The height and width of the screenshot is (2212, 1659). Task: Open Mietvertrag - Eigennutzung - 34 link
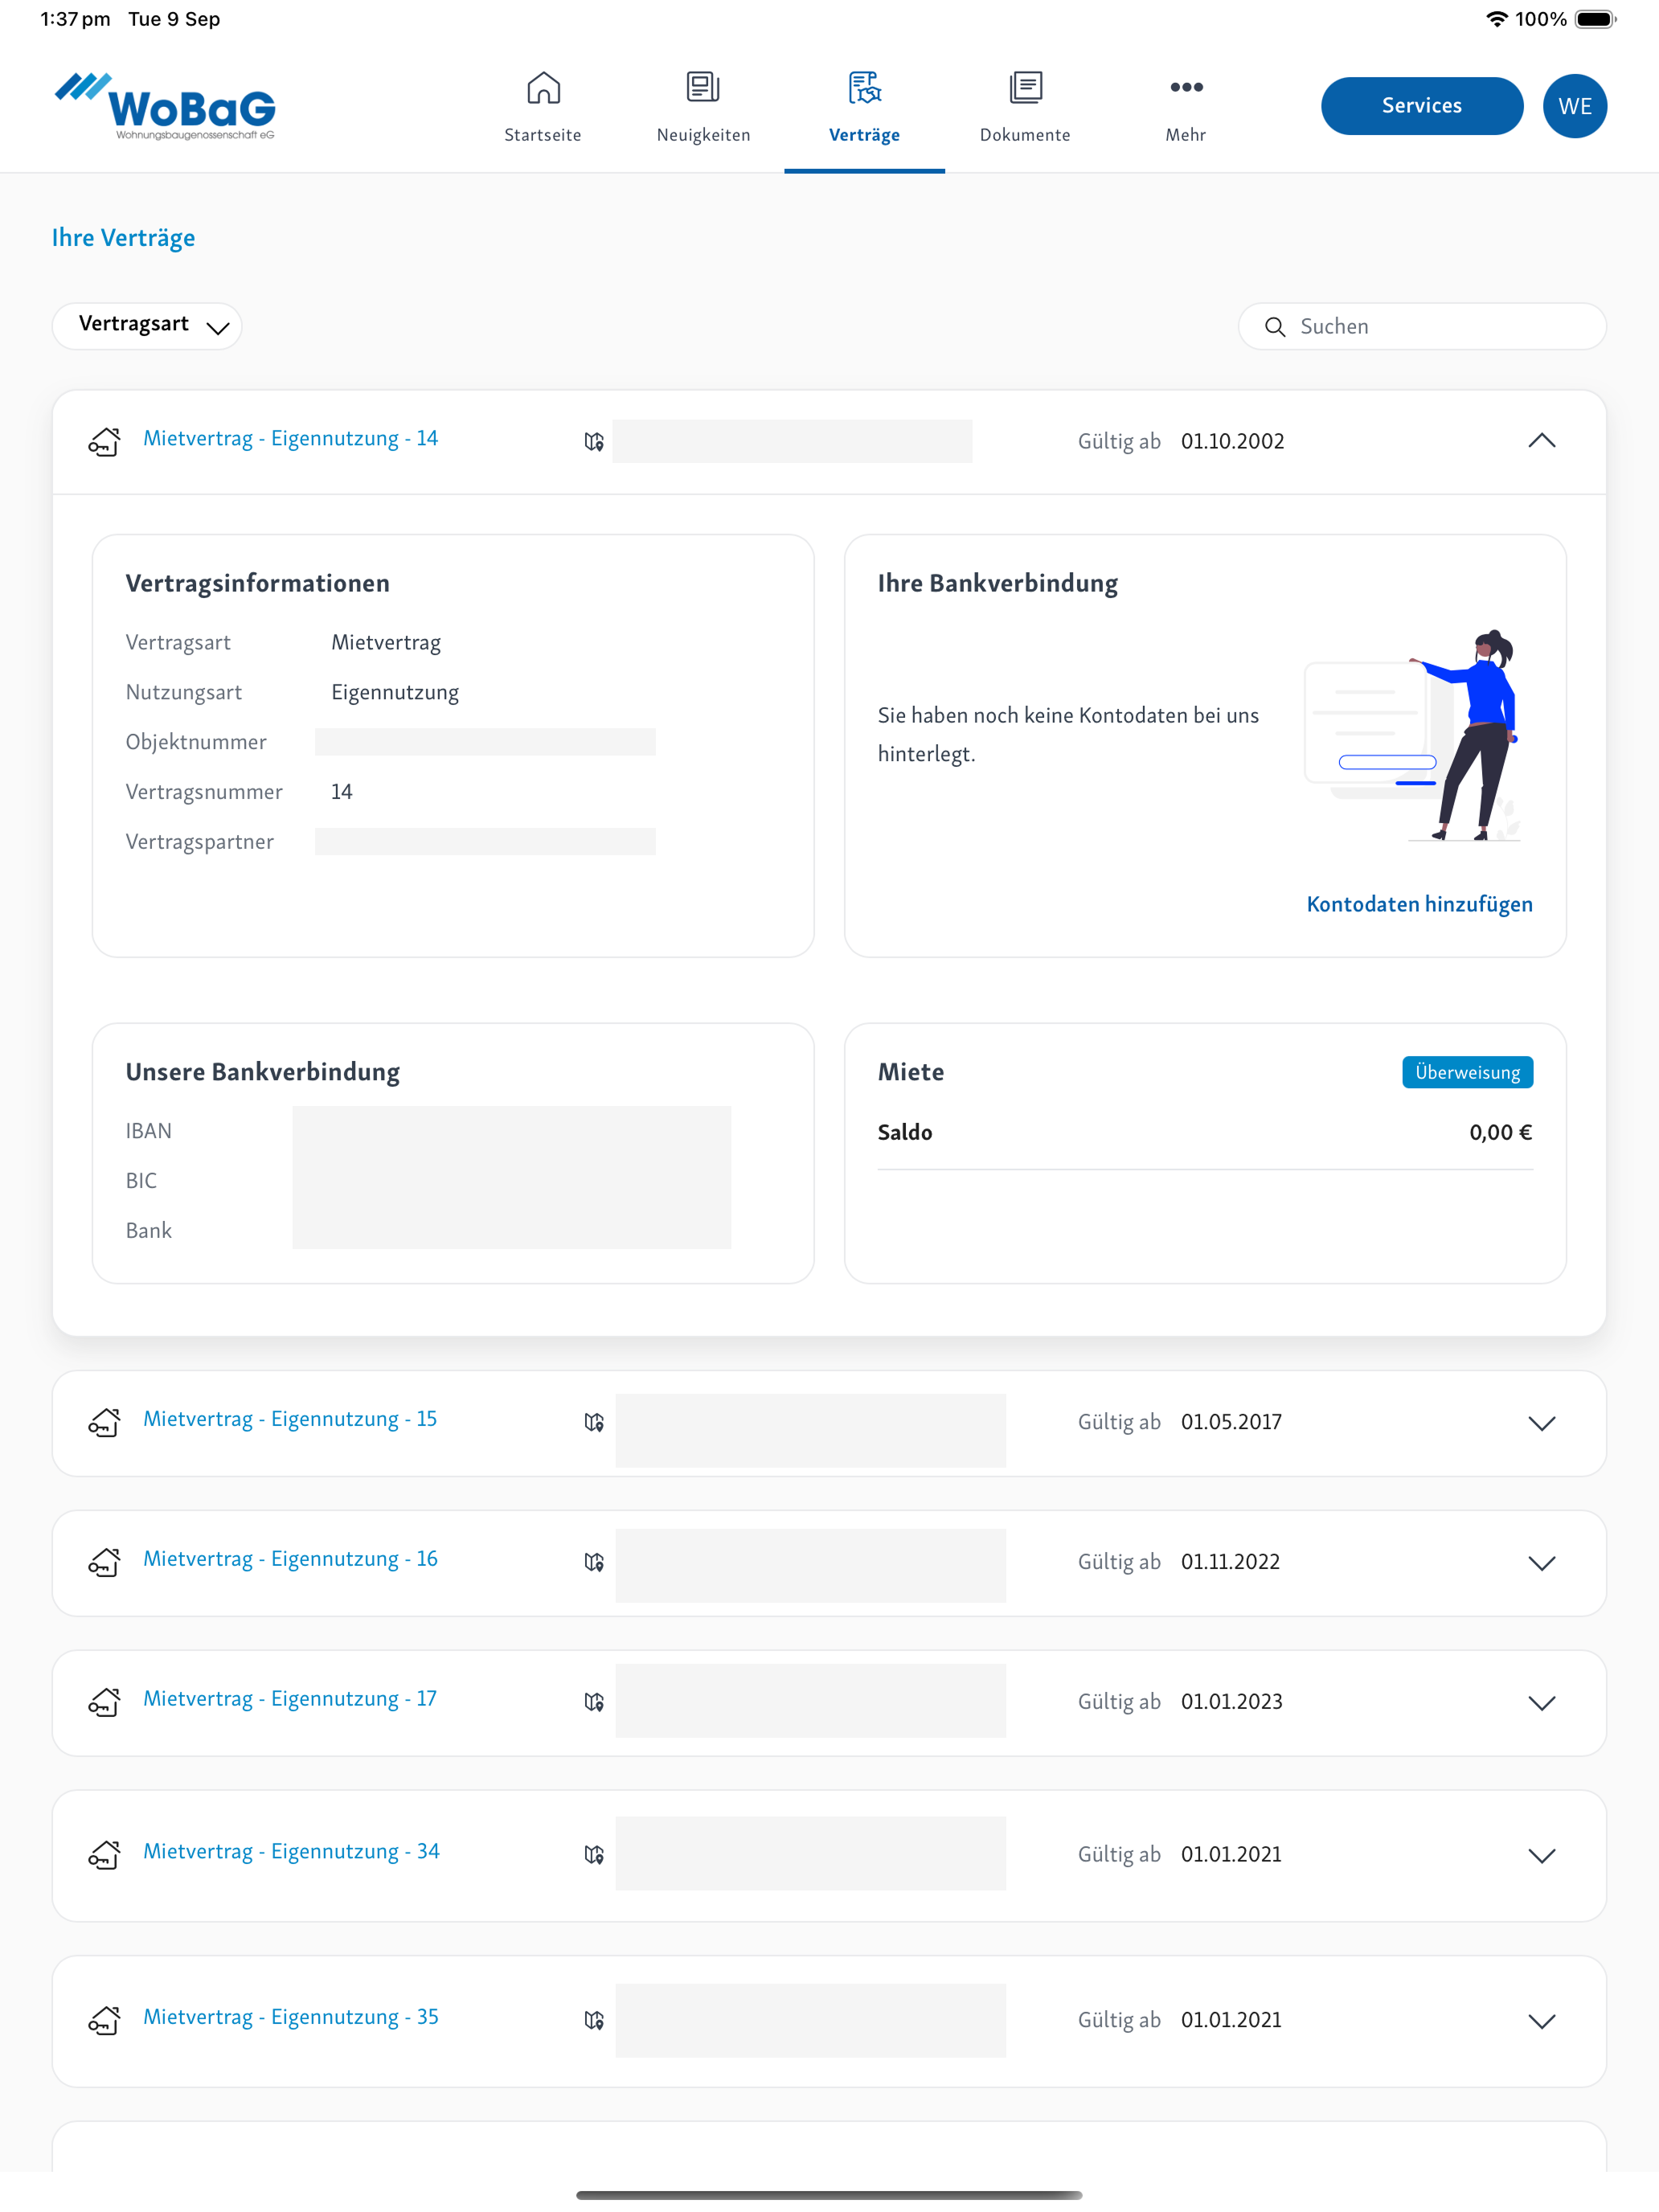point(291,1852)
